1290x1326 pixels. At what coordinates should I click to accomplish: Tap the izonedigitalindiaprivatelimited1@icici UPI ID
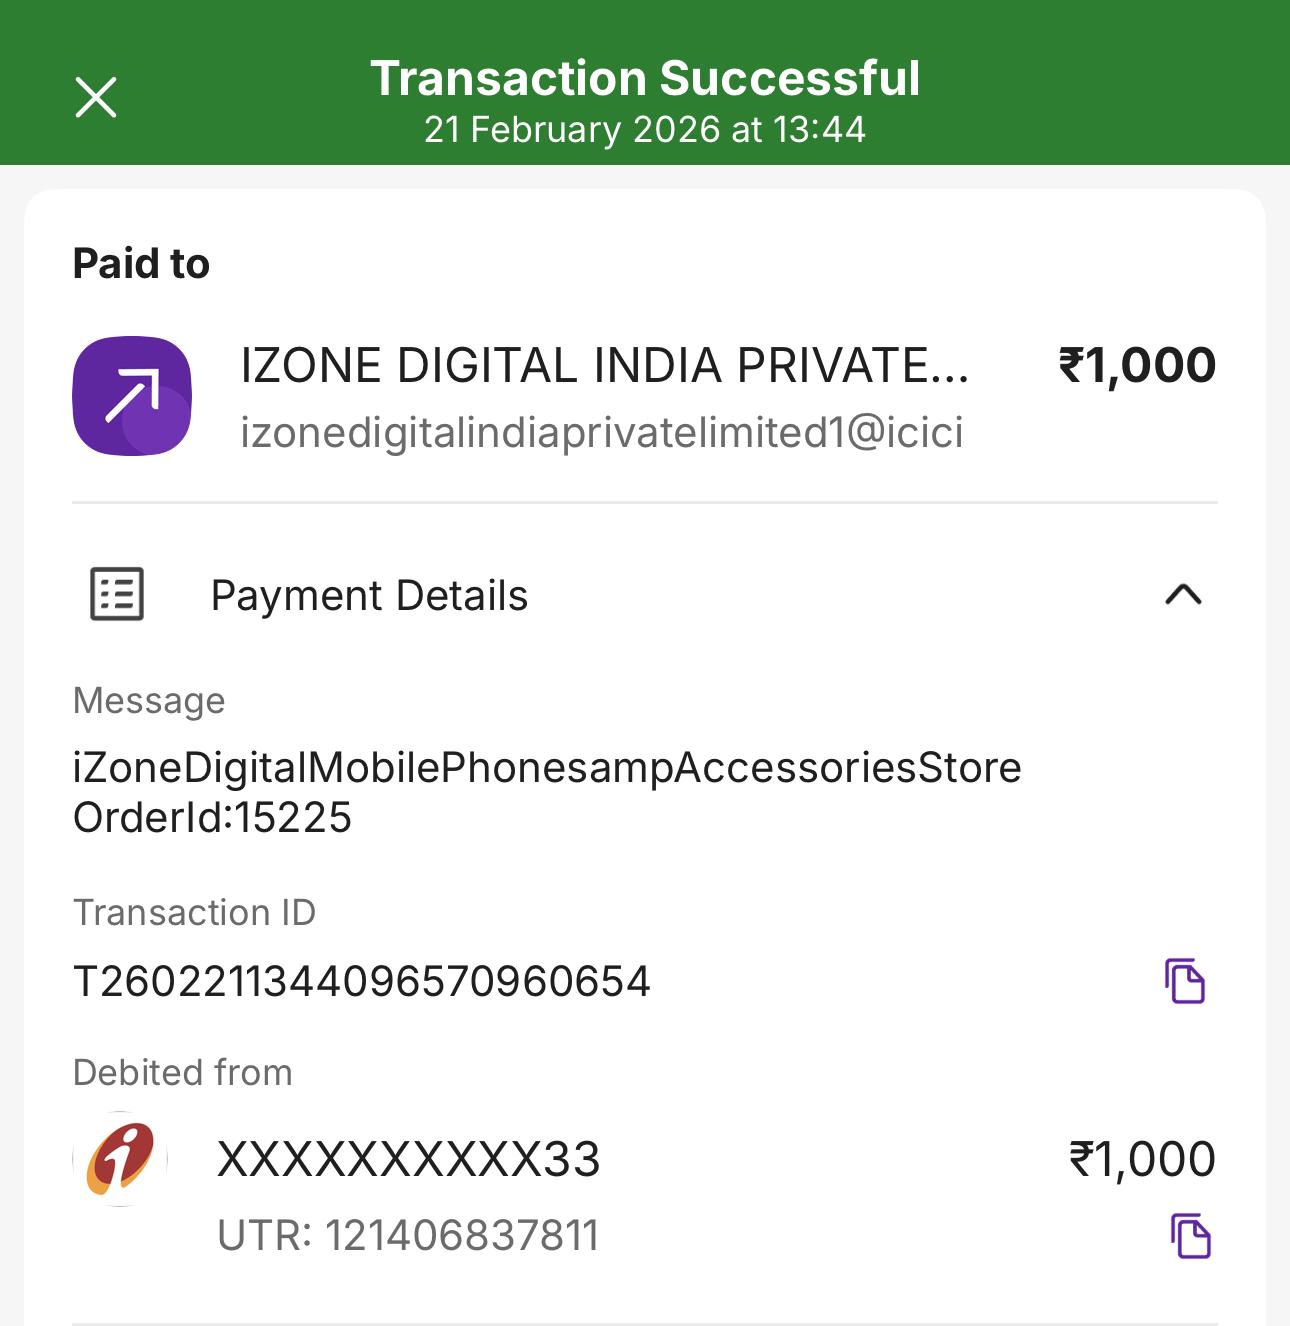click(x=601, y=433)
